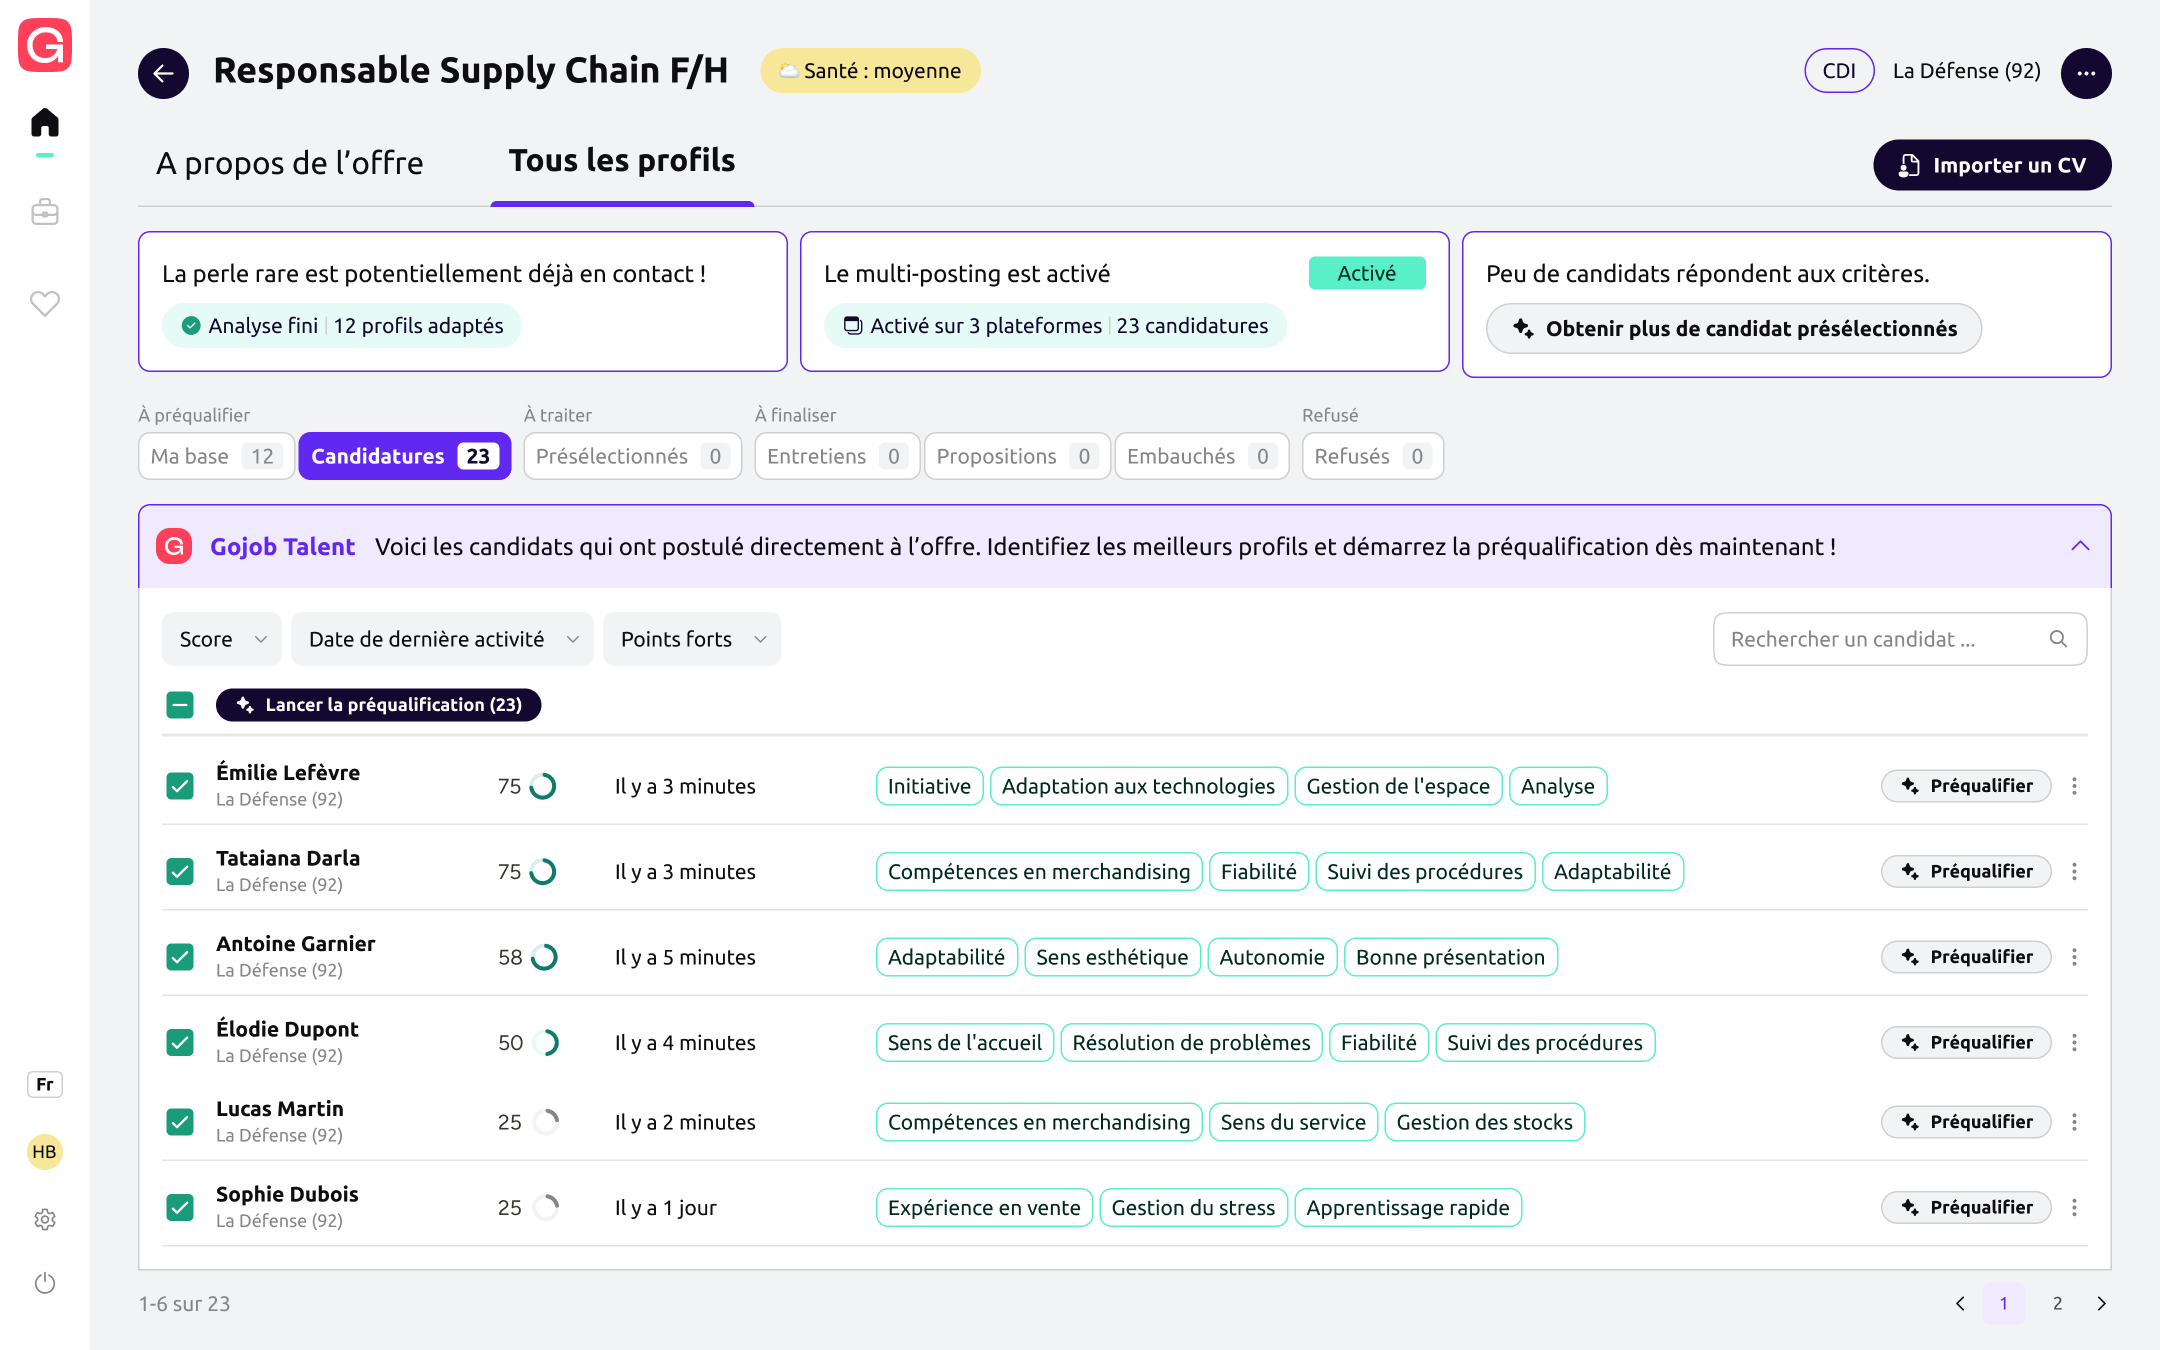Select the Présélectionnés stage tab

(631, 456)
